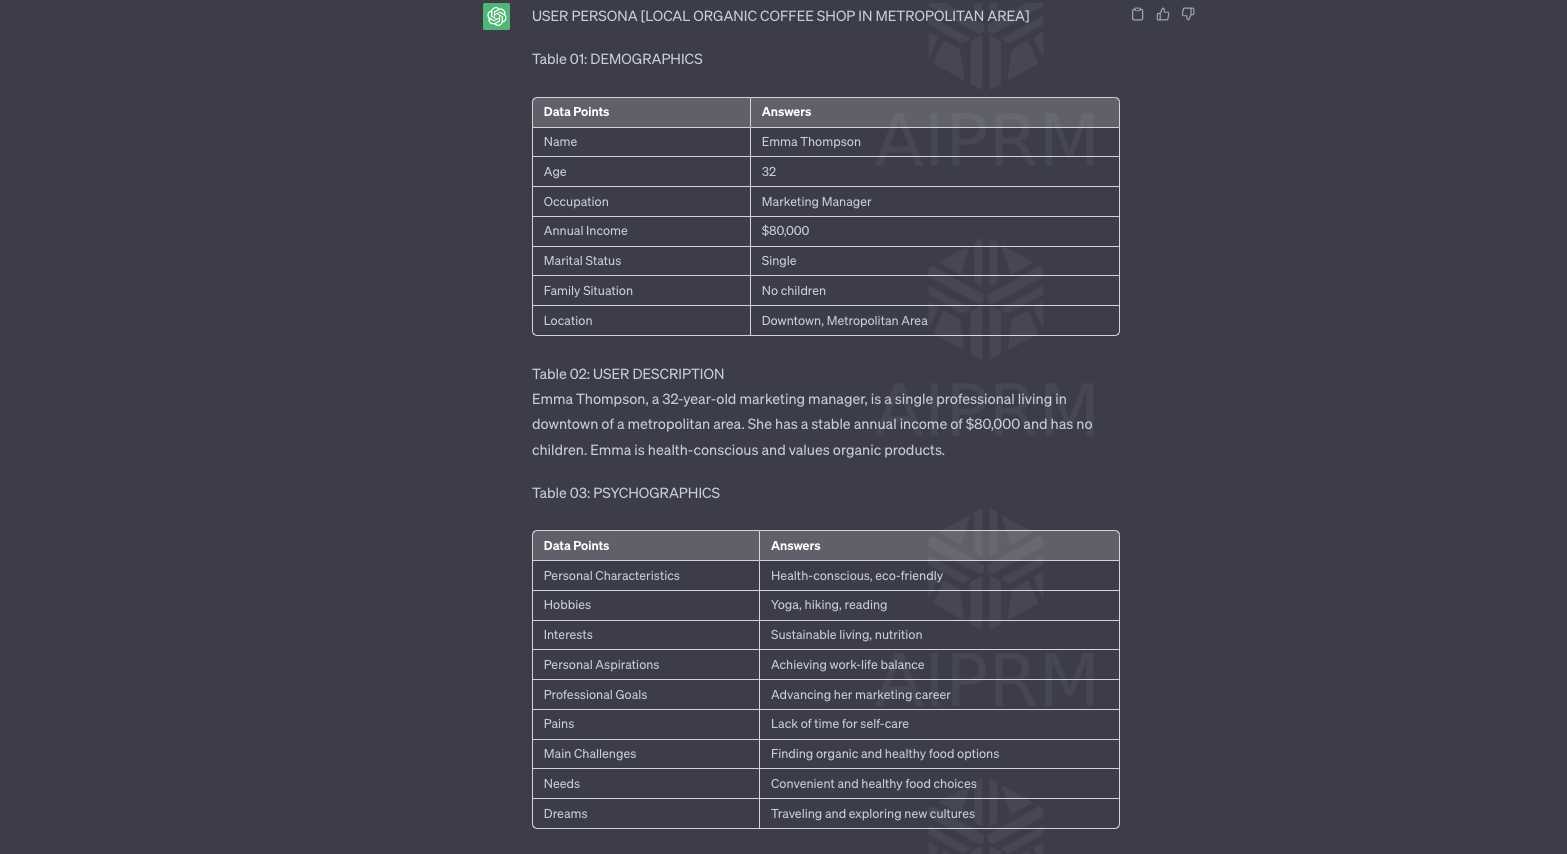
Task: Click the '$80,000' income table cell
Action: 934,231
